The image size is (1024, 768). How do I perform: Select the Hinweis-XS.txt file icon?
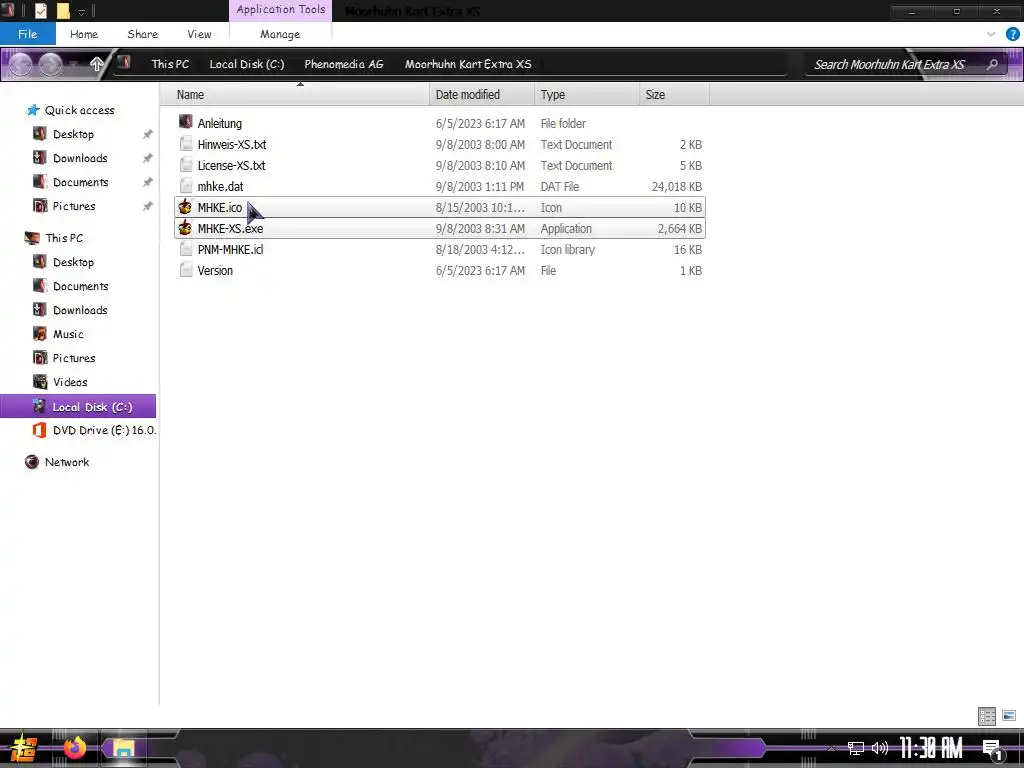pyautogui.click(x=186, y=144)
